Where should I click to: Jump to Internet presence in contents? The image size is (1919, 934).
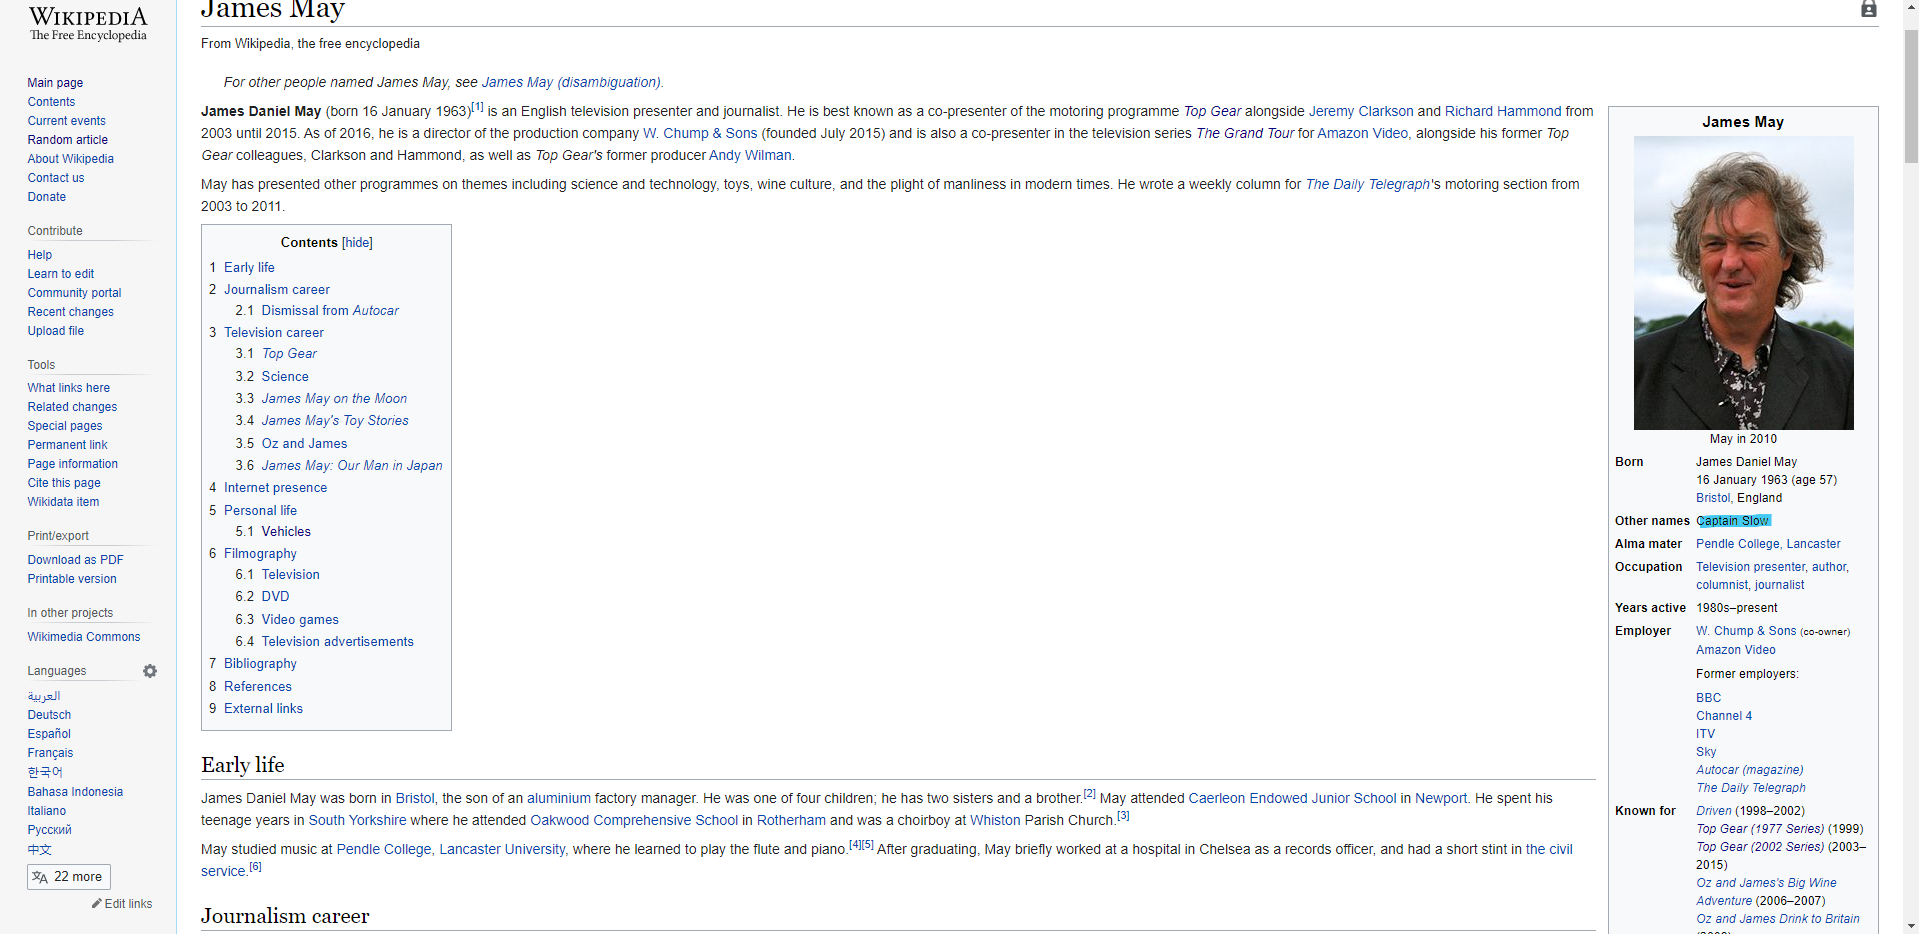tap(275, 488)
